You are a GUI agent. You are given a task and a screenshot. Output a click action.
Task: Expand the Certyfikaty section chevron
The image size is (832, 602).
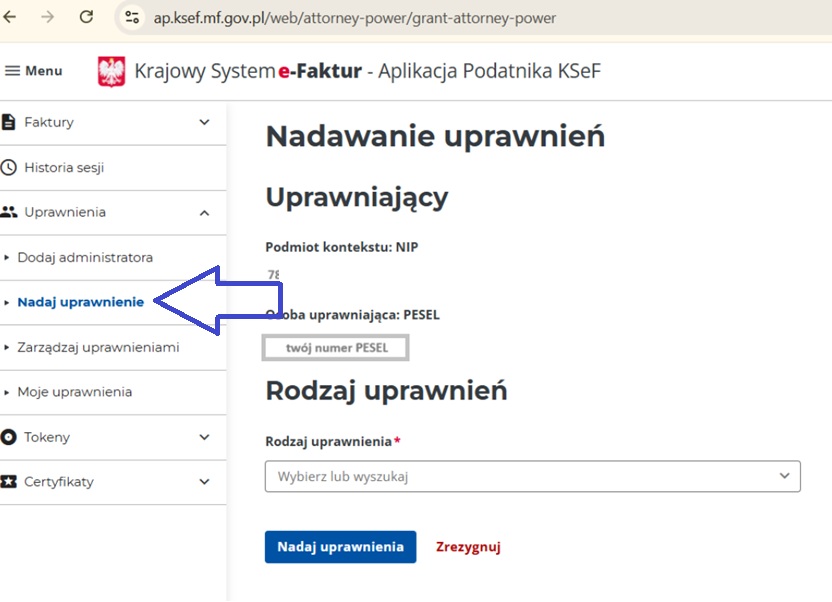point(204,482)
